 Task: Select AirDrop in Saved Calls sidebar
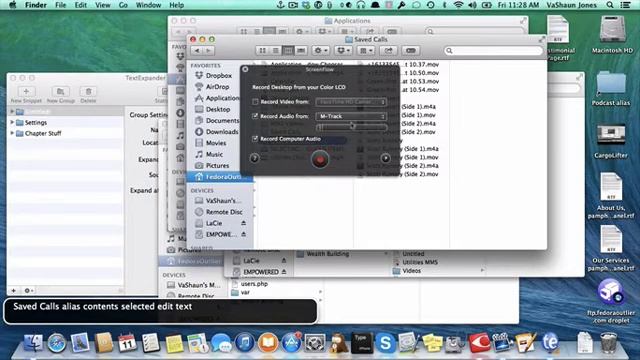pos(217,87)
